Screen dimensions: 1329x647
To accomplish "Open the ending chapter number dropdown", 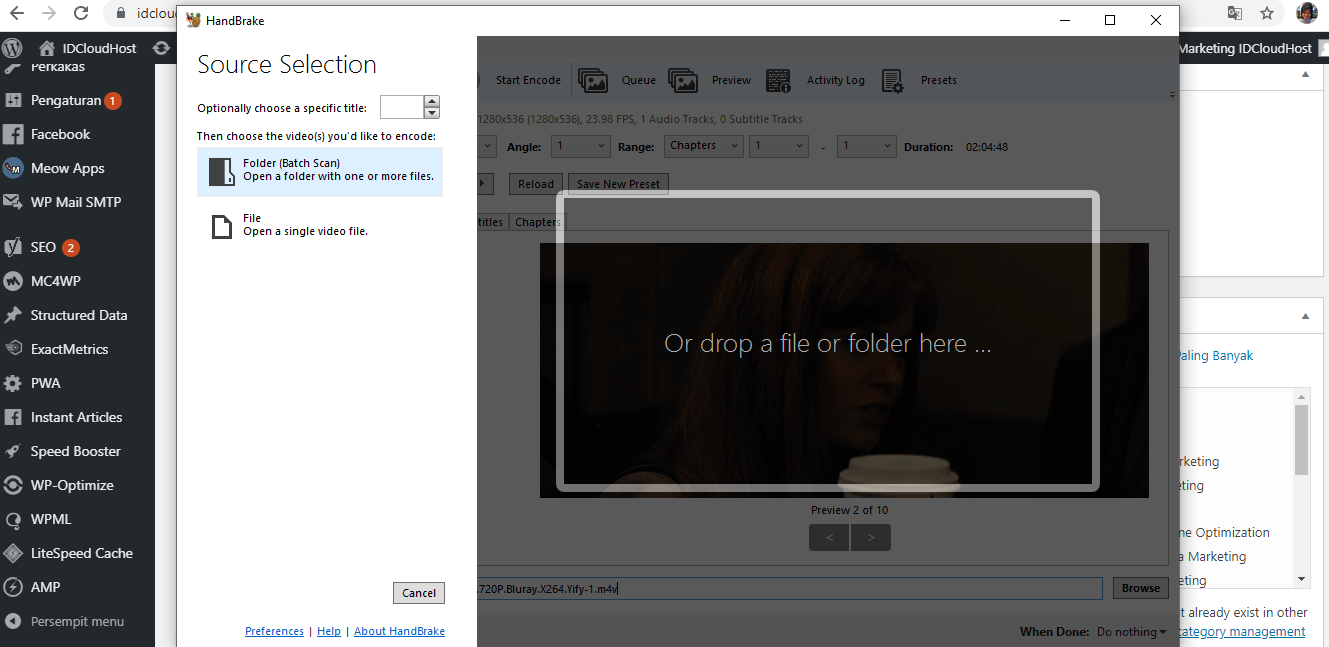I will [866, 146].
